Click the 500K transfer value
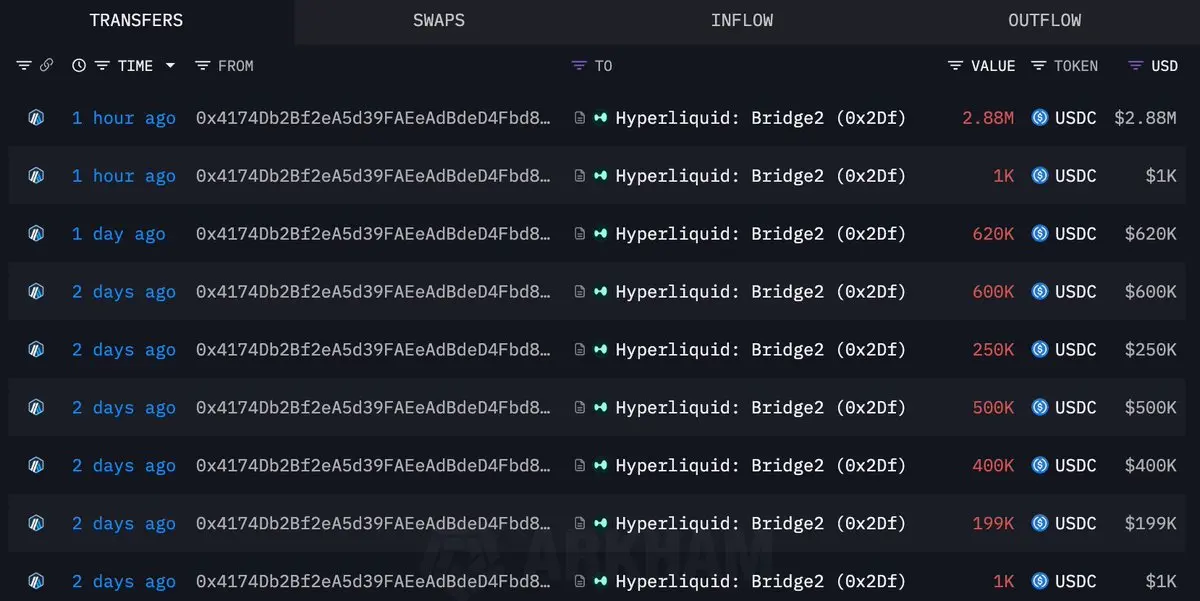The image size is (1200, 601). [x=993, y=408]
